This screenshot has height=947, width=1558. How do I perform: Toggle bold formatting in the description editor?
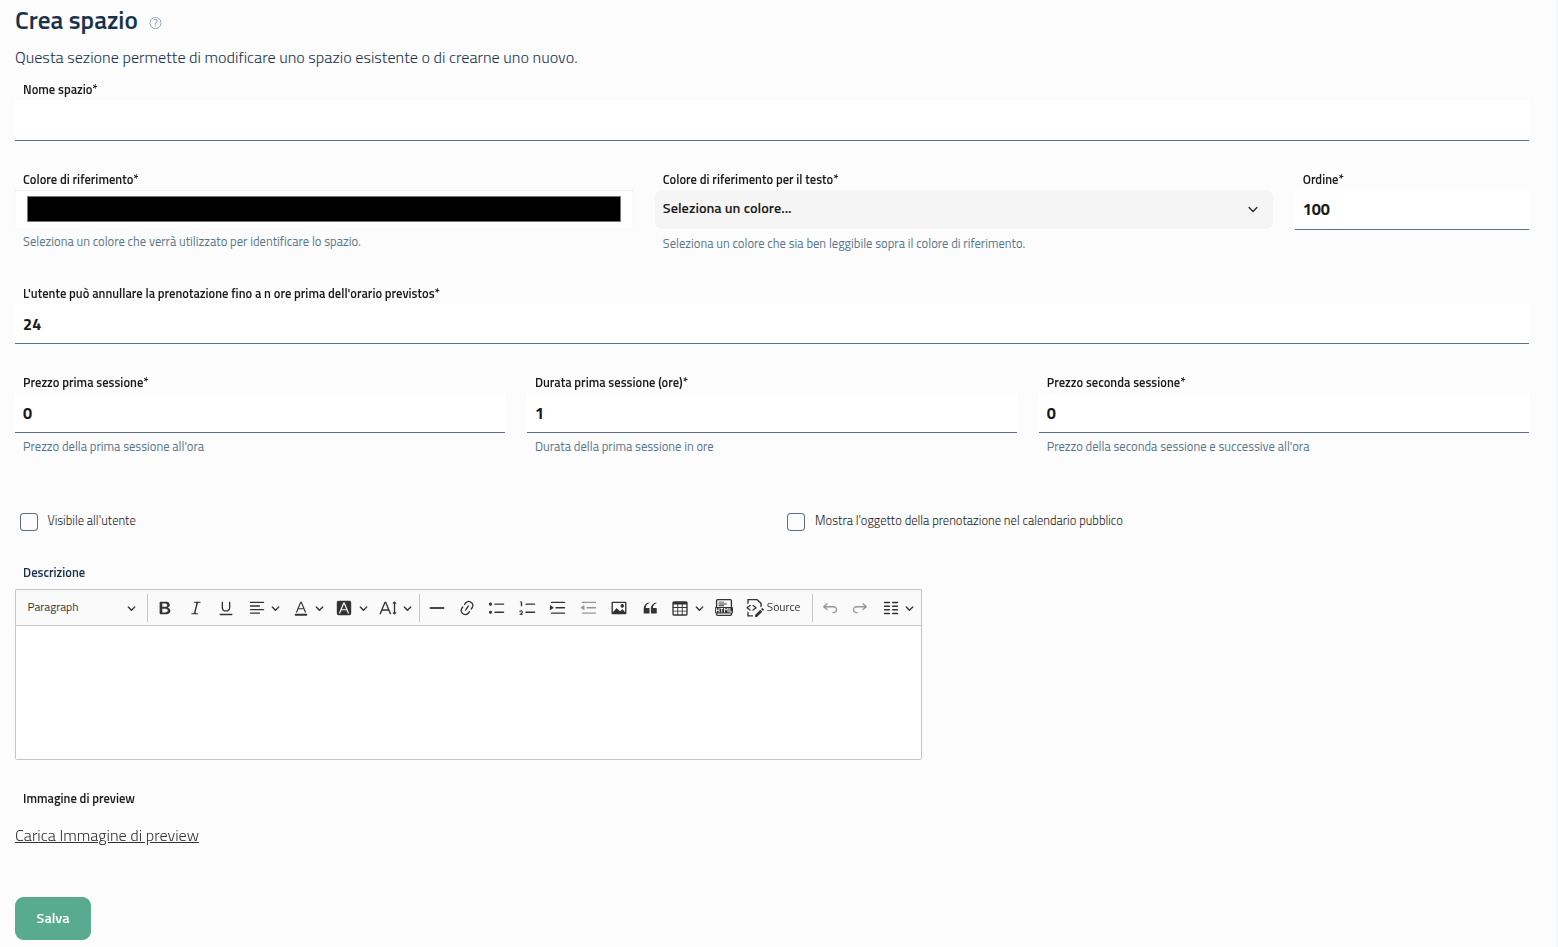[165, 608]
